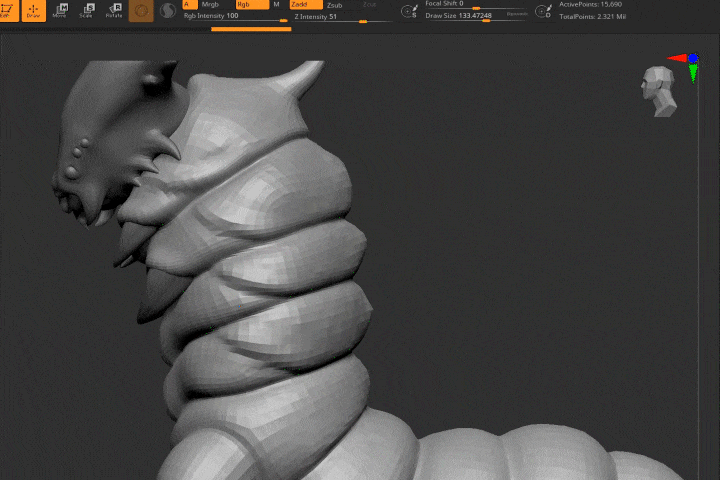
Task: Click the blue axis dot on gizmo
Action: 693,58
